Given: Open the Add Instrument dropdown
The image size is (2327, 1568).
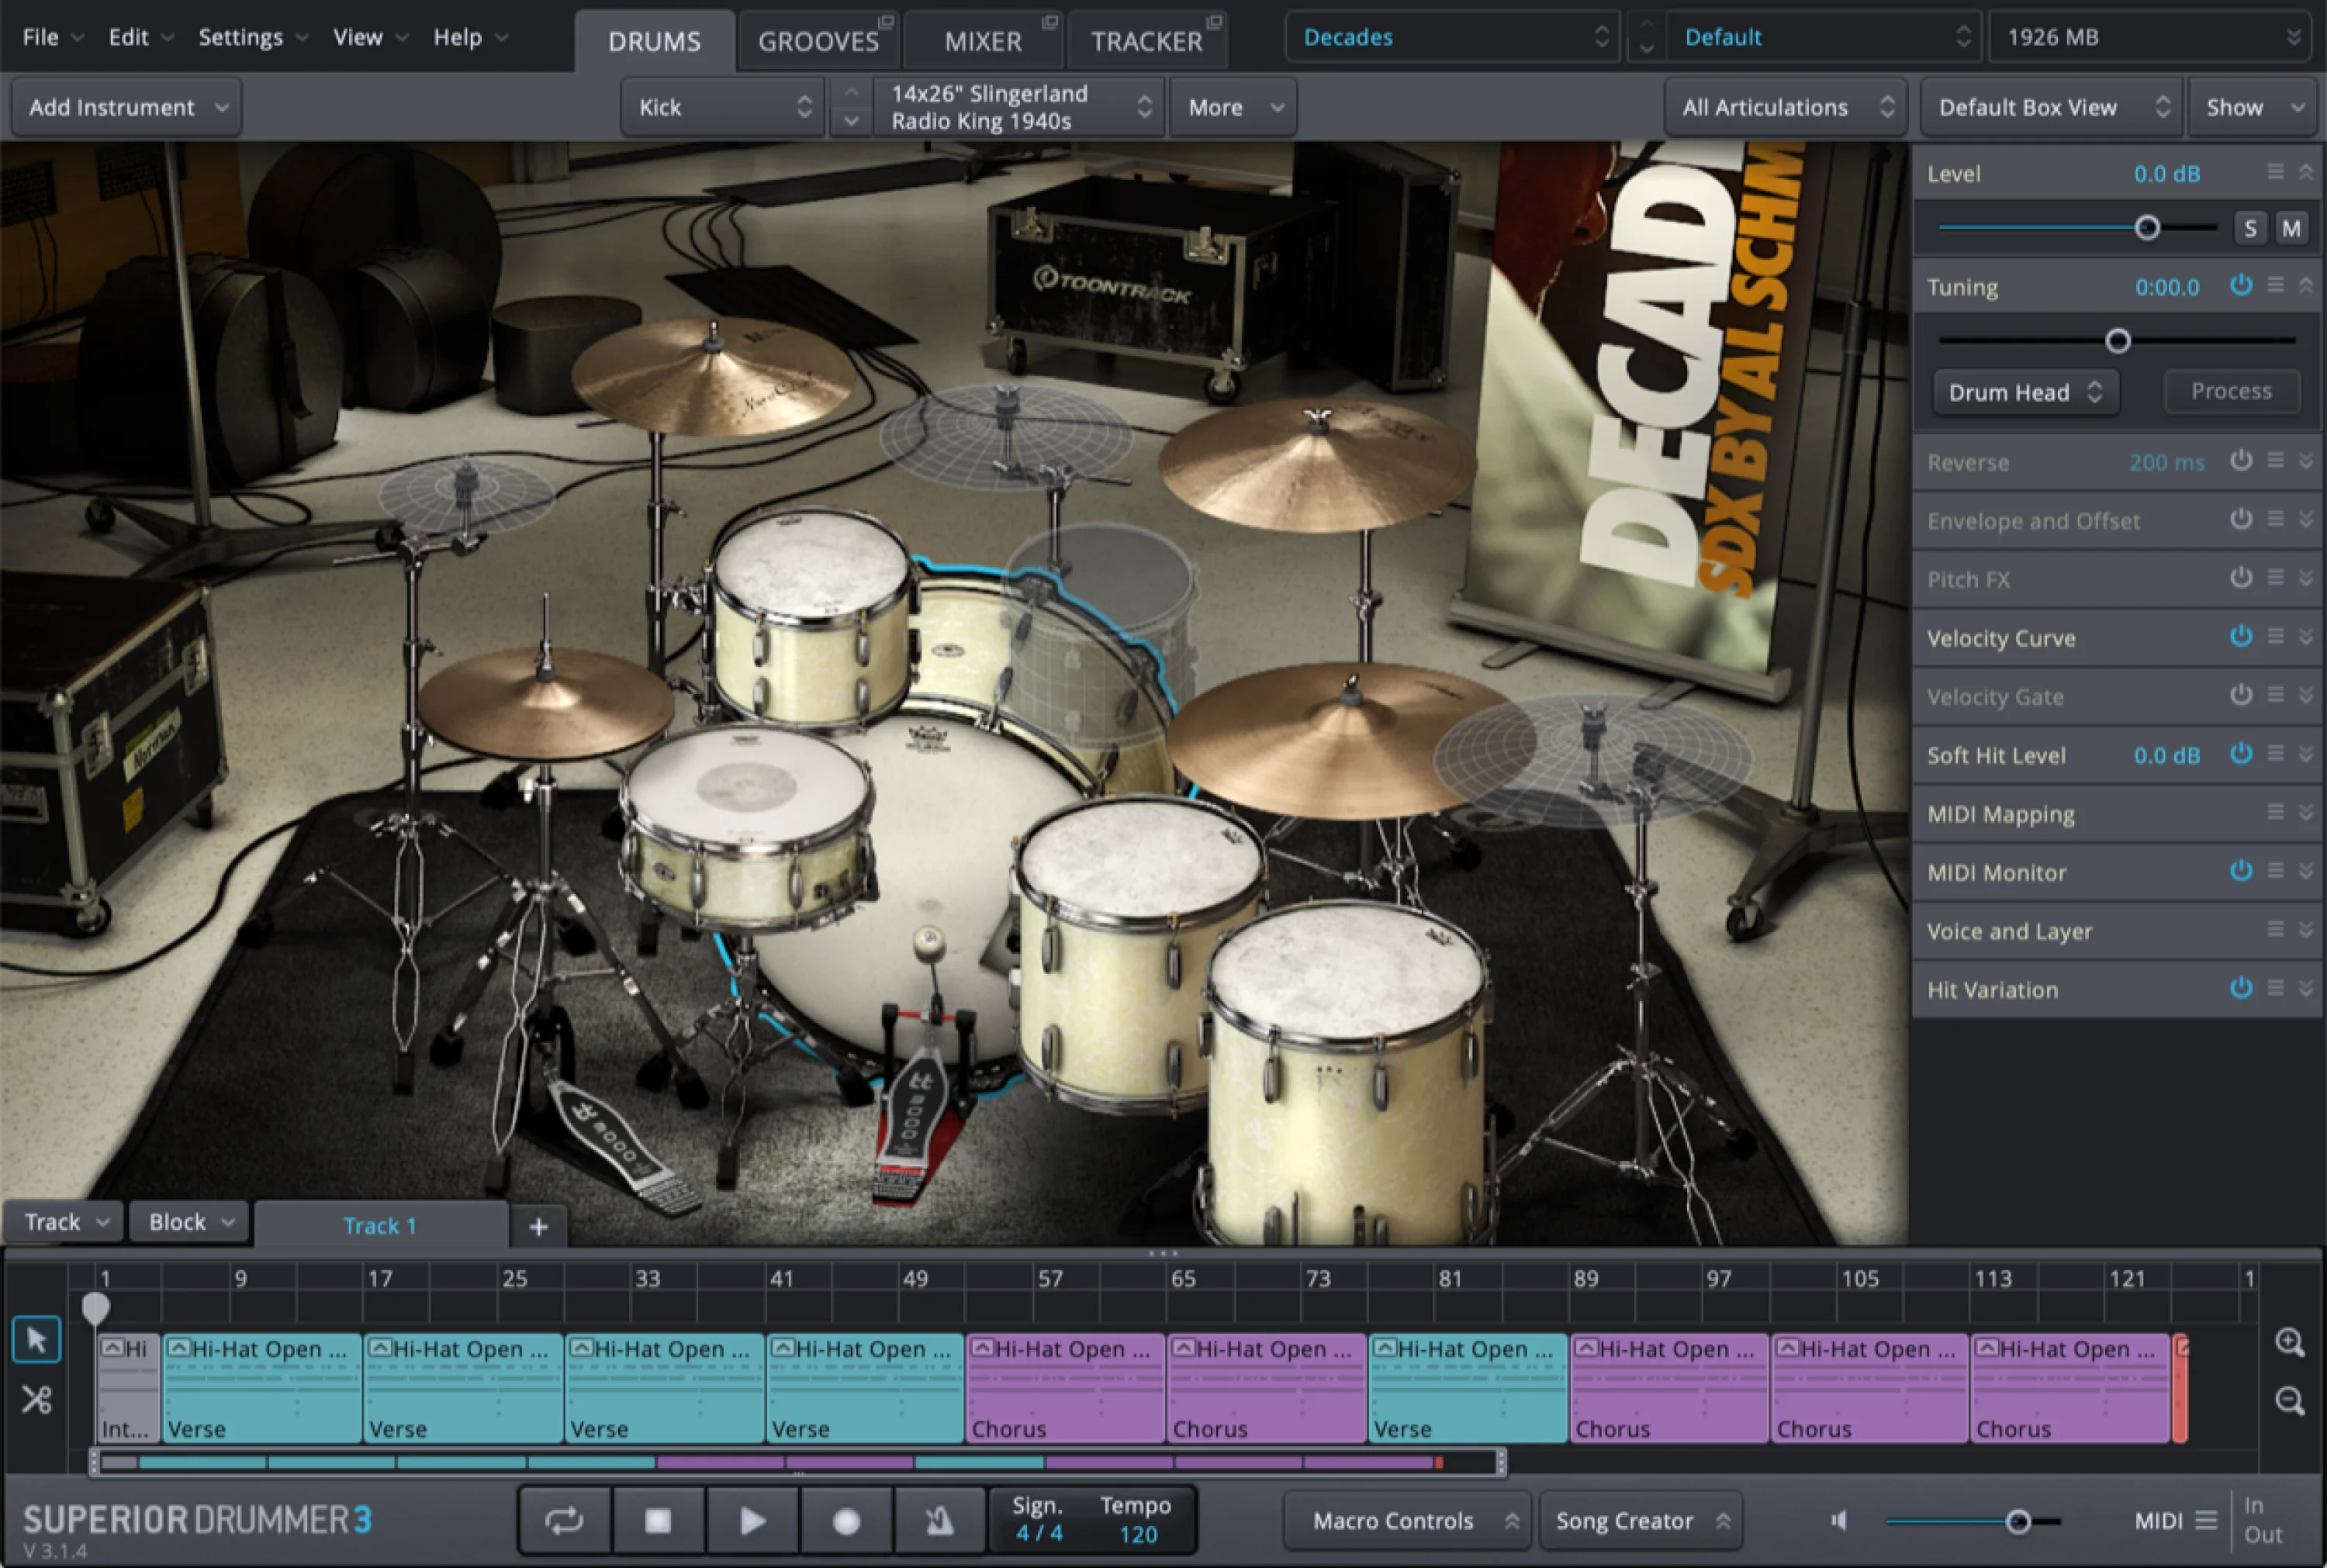Looking at the screenshot, I should [127, 107].
